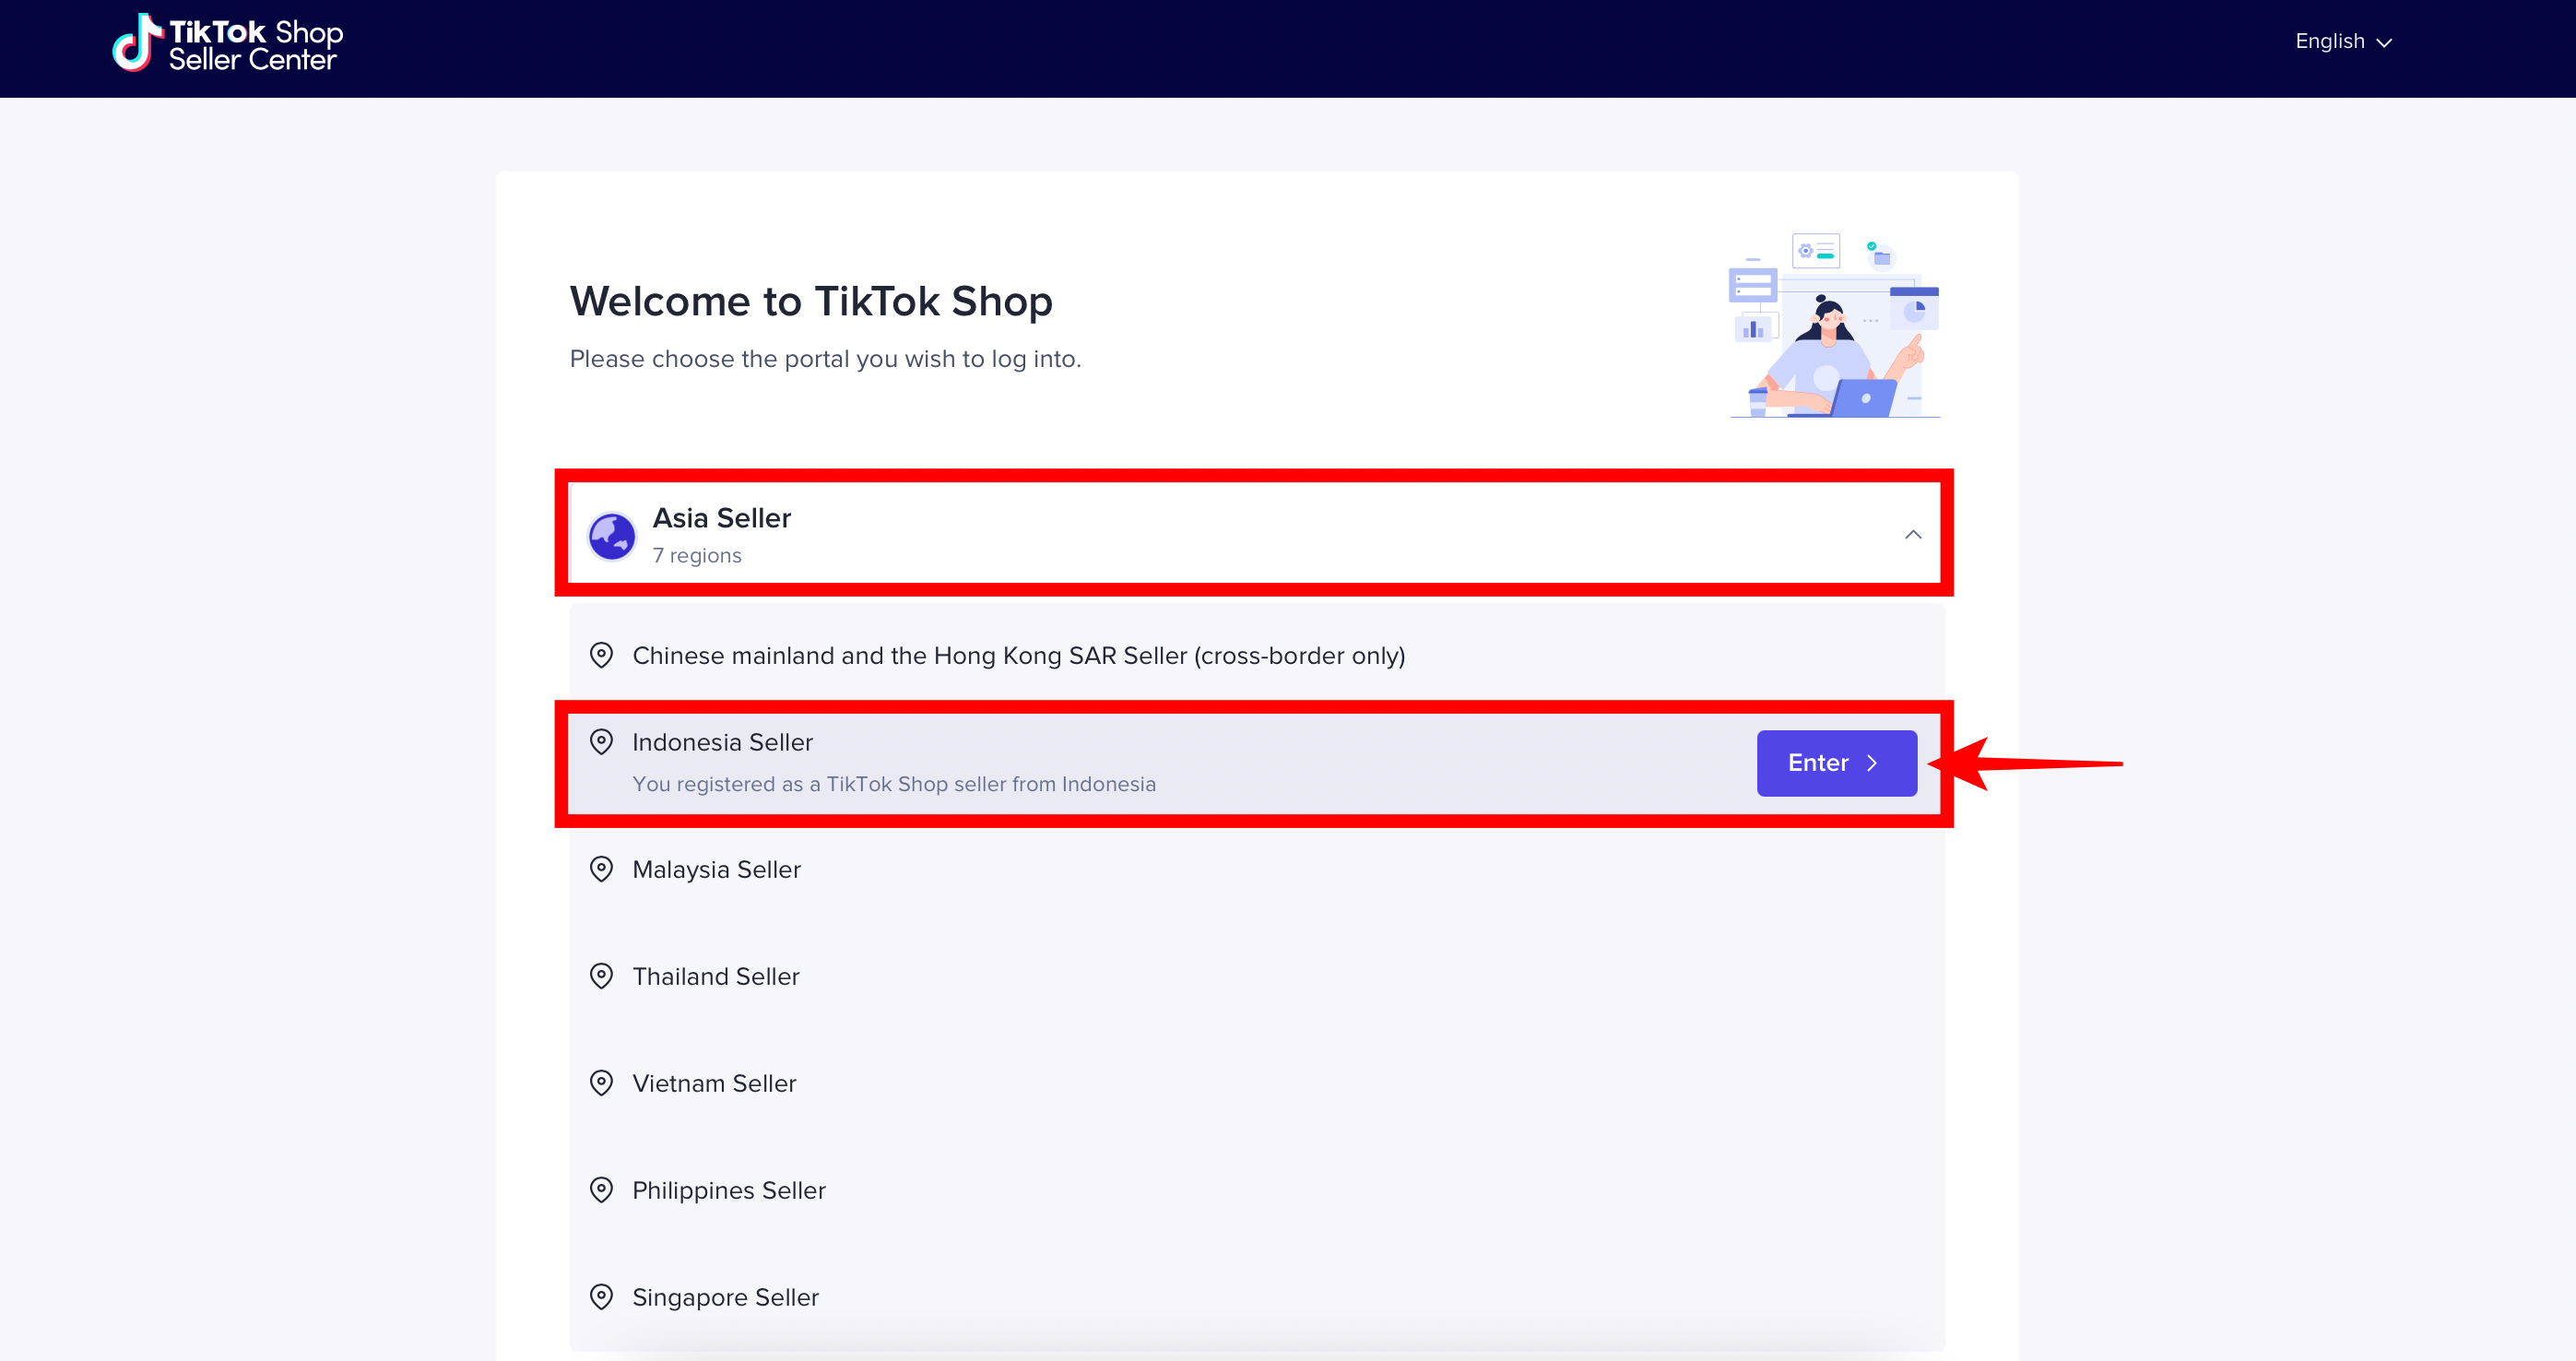
Task: Pick the Singapore Seller portal
Action: [725, 1297]
